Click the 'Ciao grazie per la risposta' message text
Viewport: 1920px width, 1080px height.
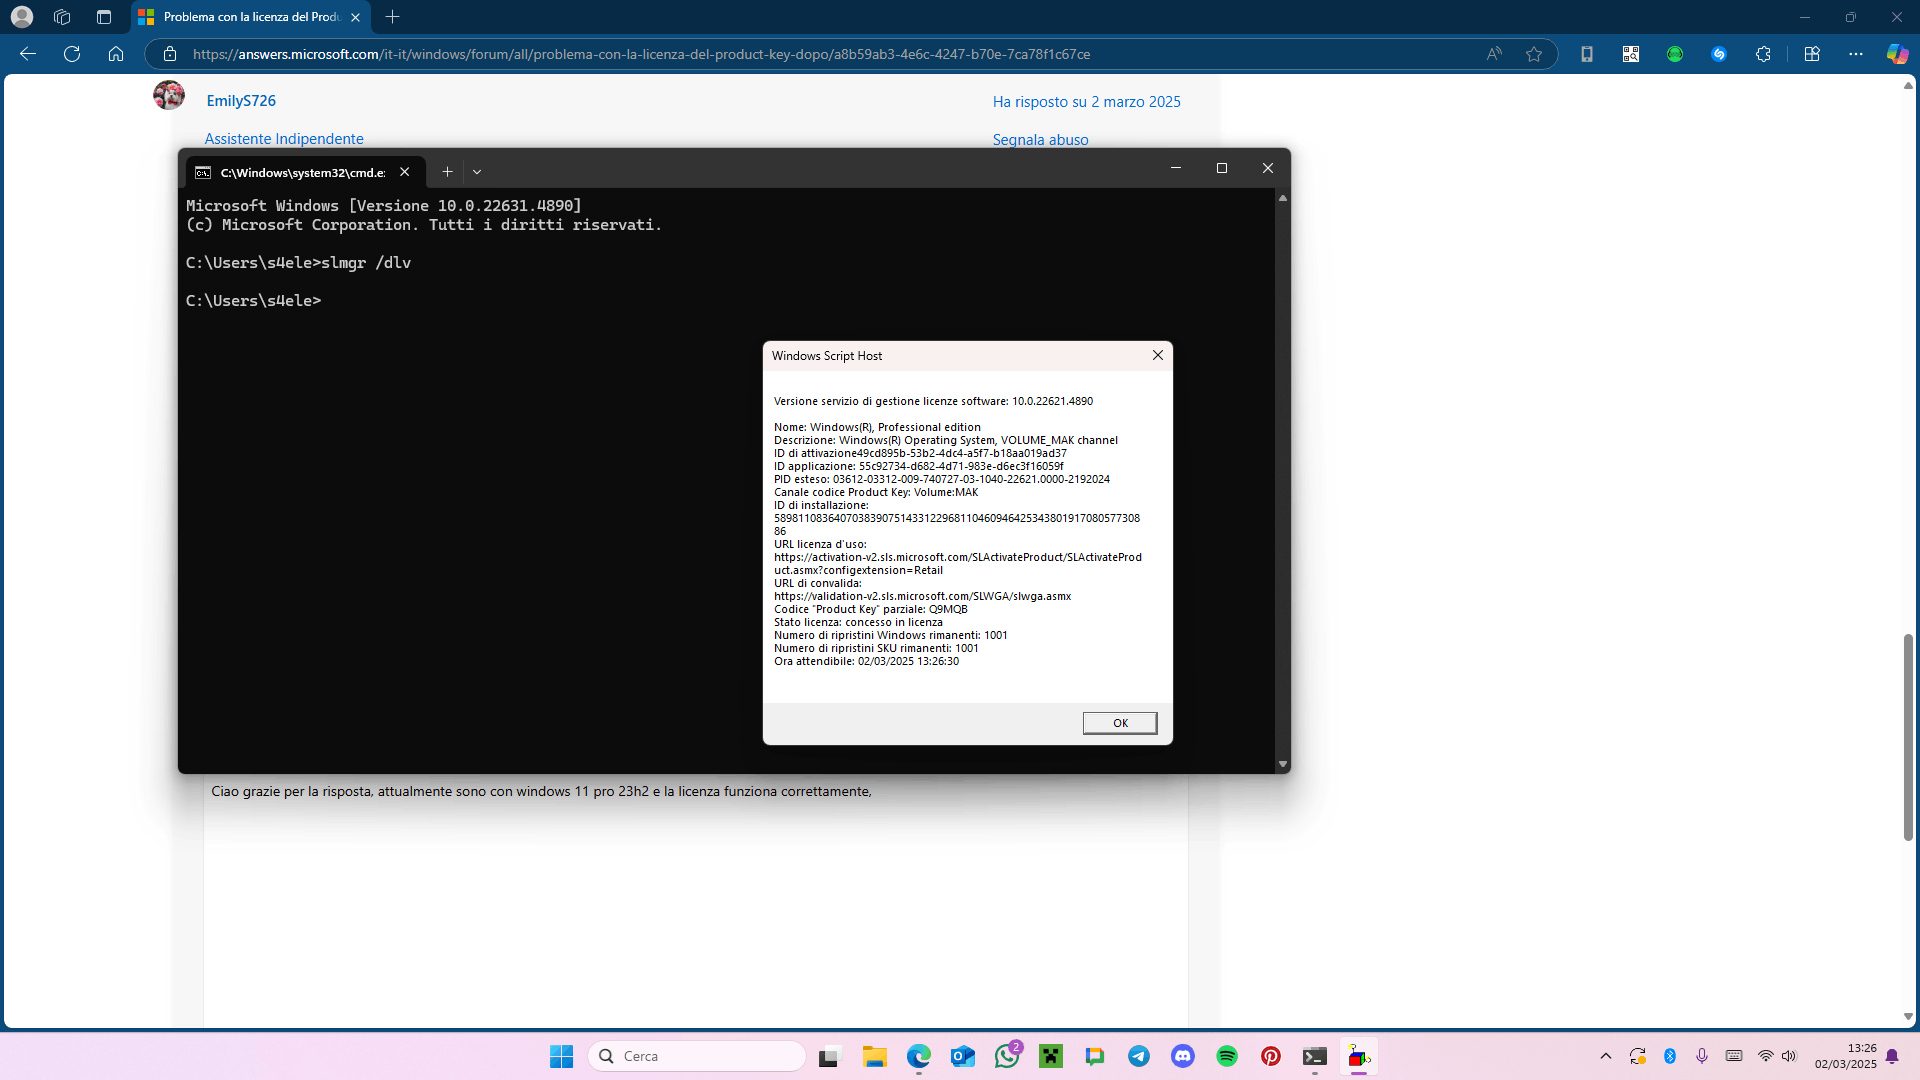[541, 791]
